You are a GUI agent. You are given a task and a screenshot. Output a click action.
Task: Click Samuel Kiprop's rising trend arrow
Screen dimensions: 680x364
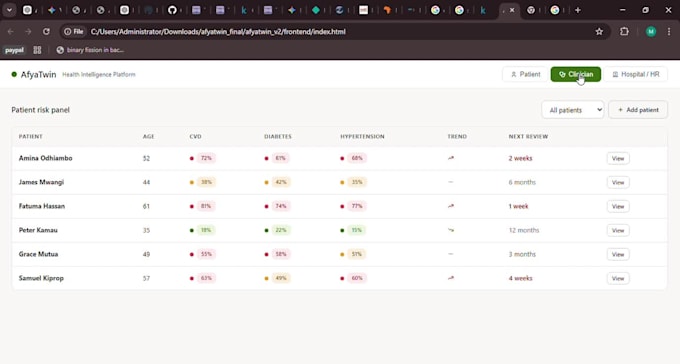[451, 278]
